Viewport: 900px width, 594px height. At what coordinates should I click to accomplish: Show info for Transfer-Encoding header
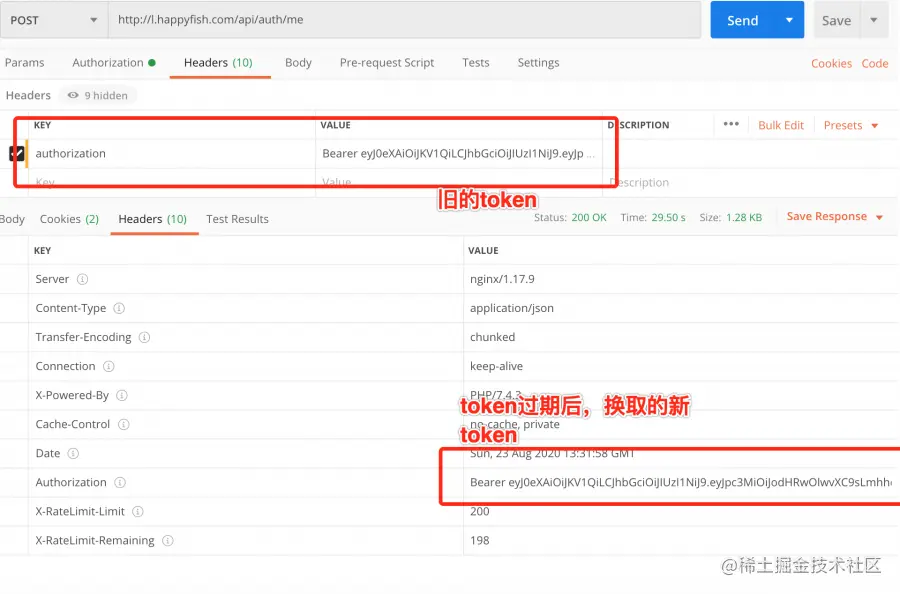tap(145, 337)
